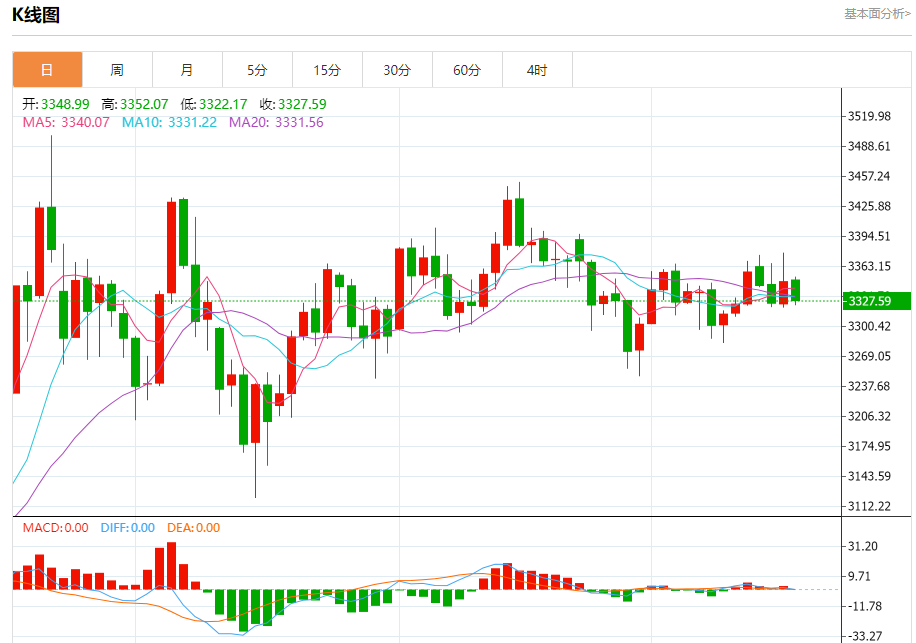The width and height of the screenshot is (916, 643).
Task: Click the MA10 indicator label
Action: (169, 122)
